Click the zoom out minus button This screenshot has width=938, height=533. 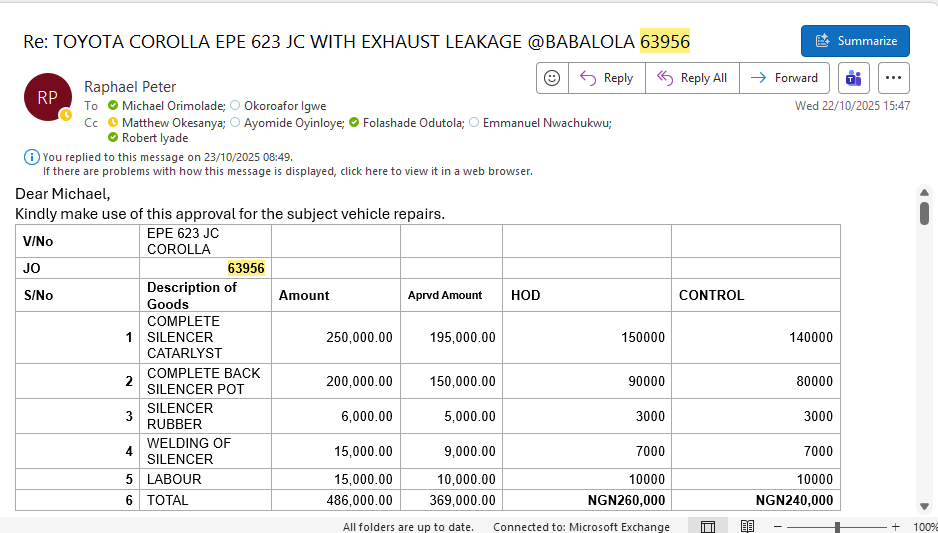(x=777, y=526)
